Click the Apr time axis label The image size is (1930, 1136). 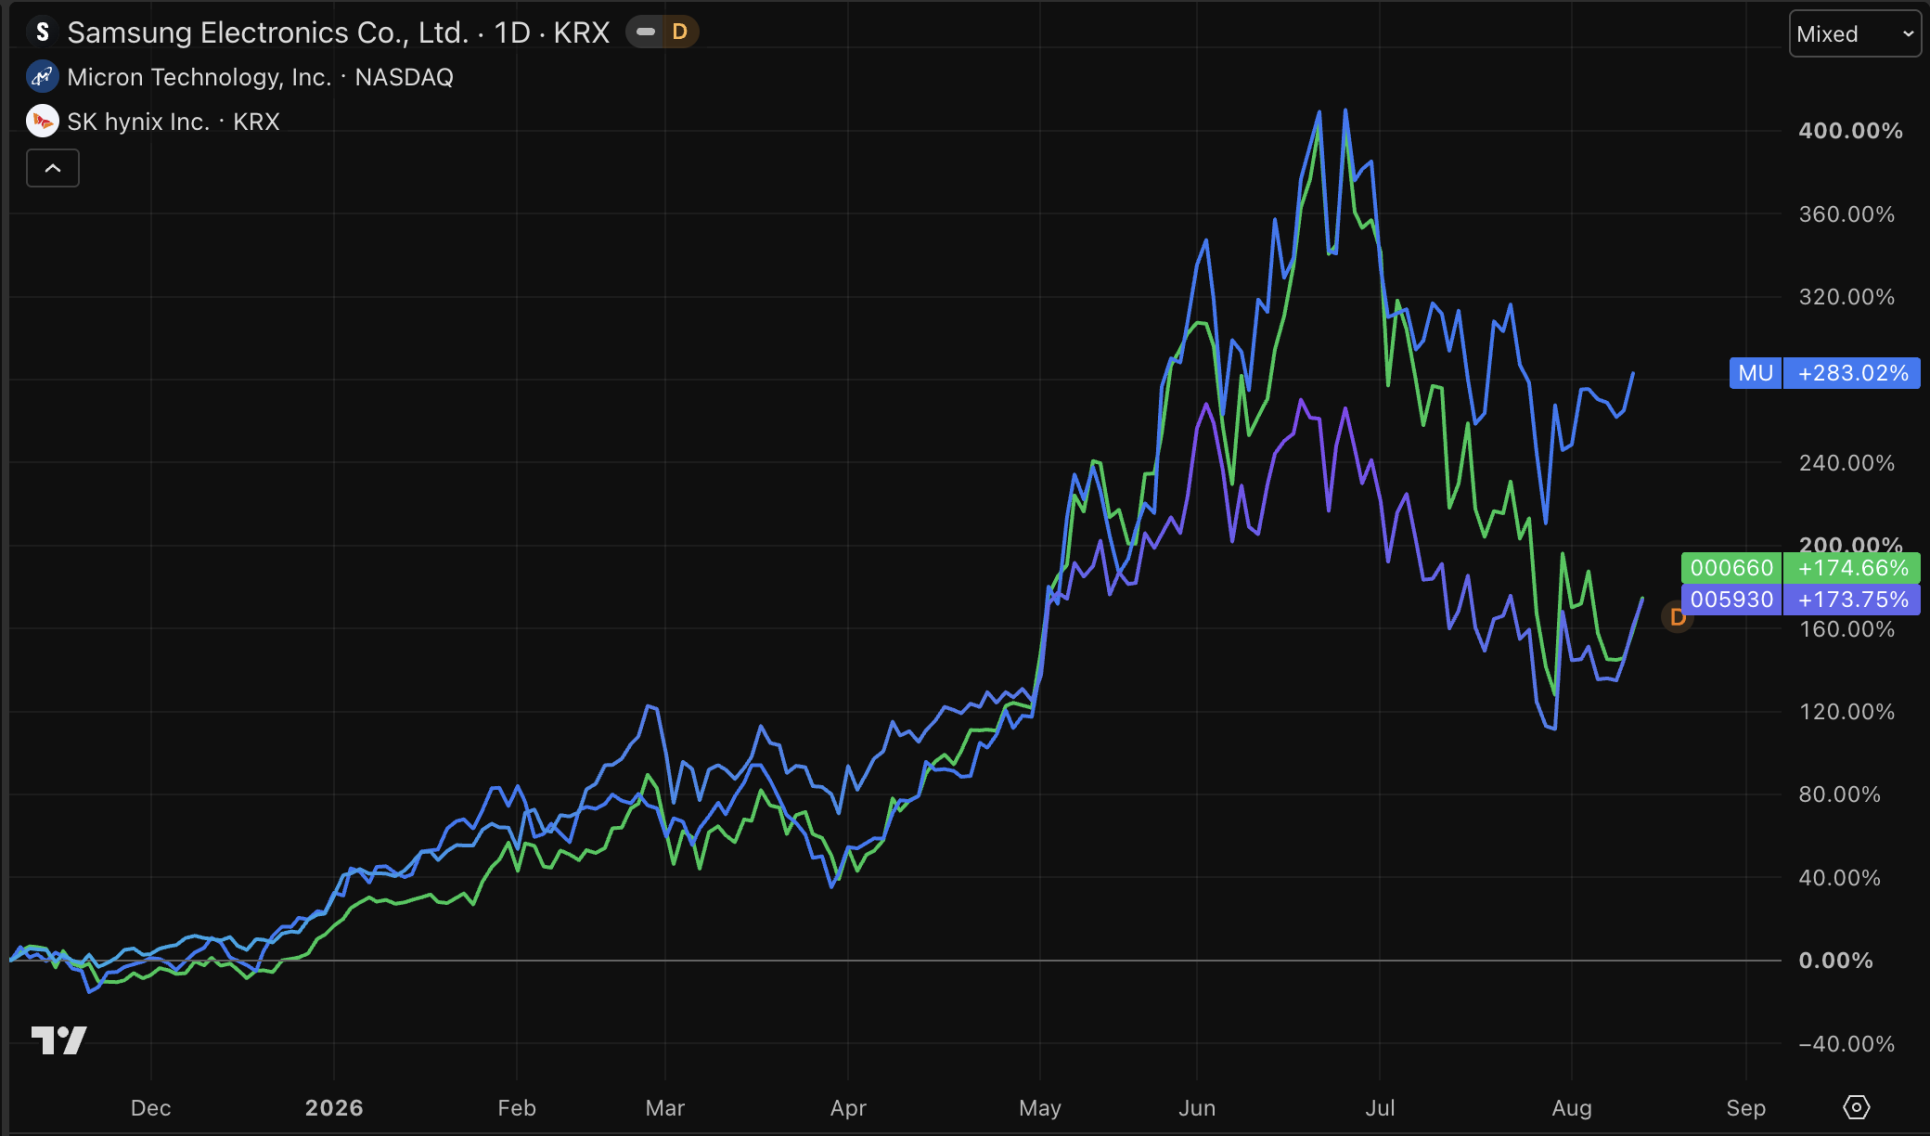click(x=848, y=1108)
